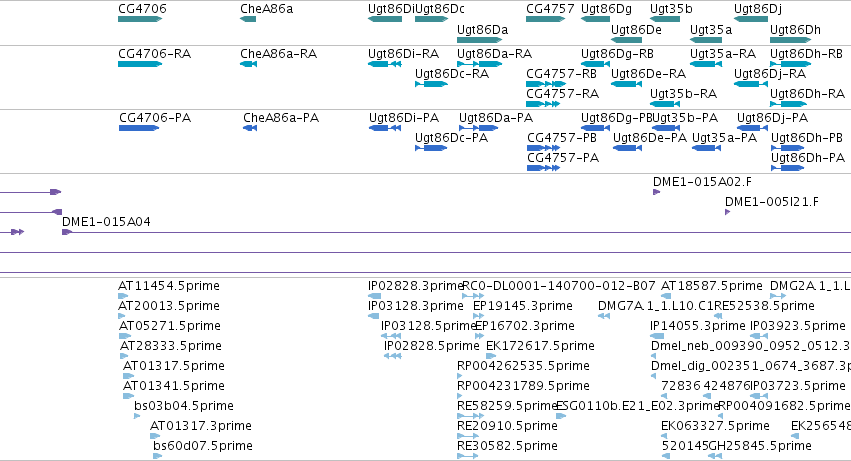Viewport: 851px width, 461px height.
Task: Click the Ugt86Da-PA protein glyph
Action: click(479, 128)
